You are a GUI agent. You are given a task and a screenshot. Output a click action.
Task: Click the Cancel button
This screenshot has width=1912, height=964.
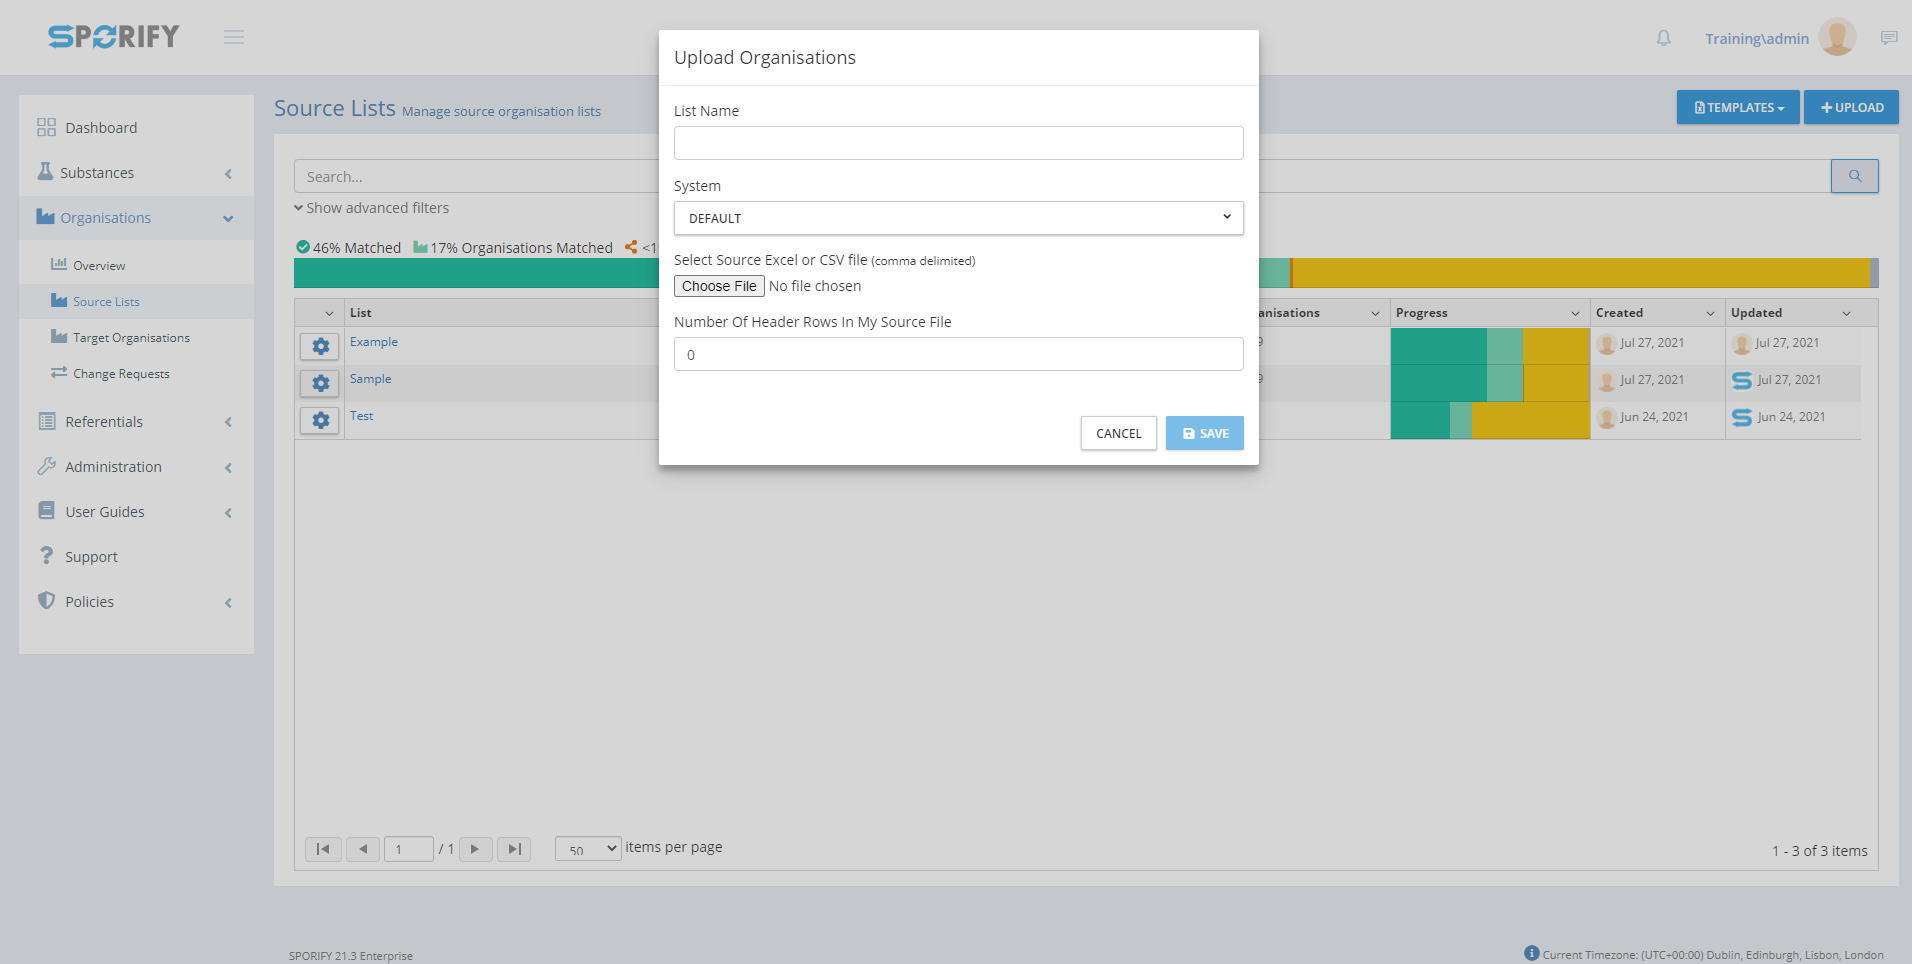pos(1118,433)
